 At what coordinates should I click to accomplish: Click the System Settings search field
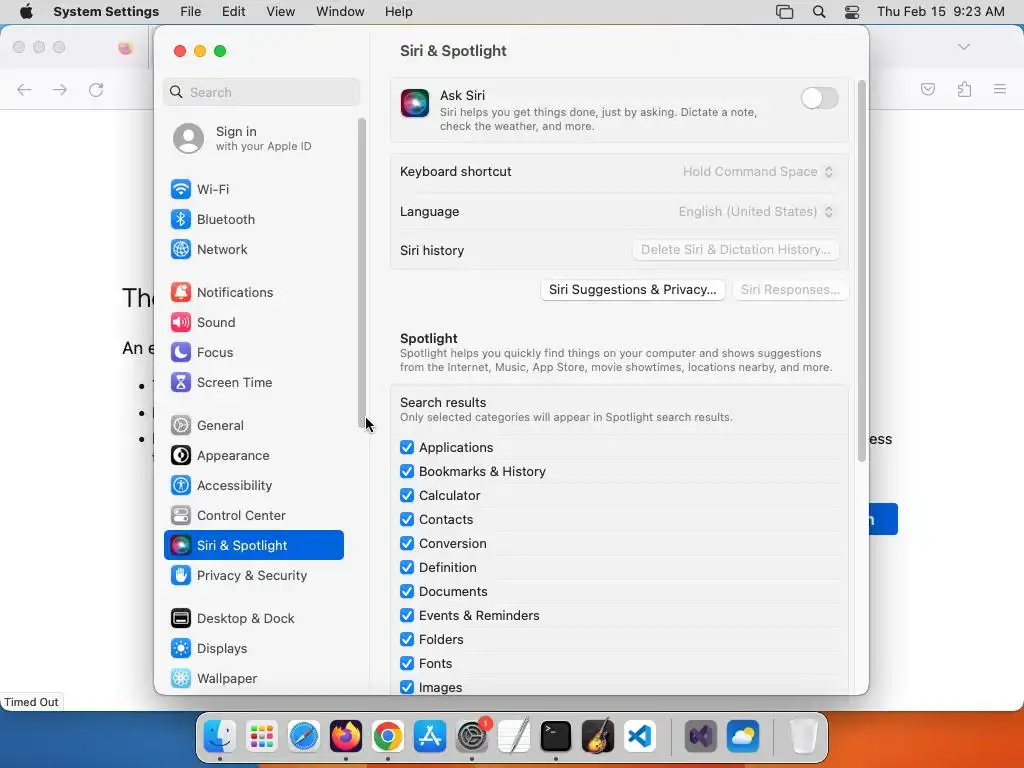point(261,92)
